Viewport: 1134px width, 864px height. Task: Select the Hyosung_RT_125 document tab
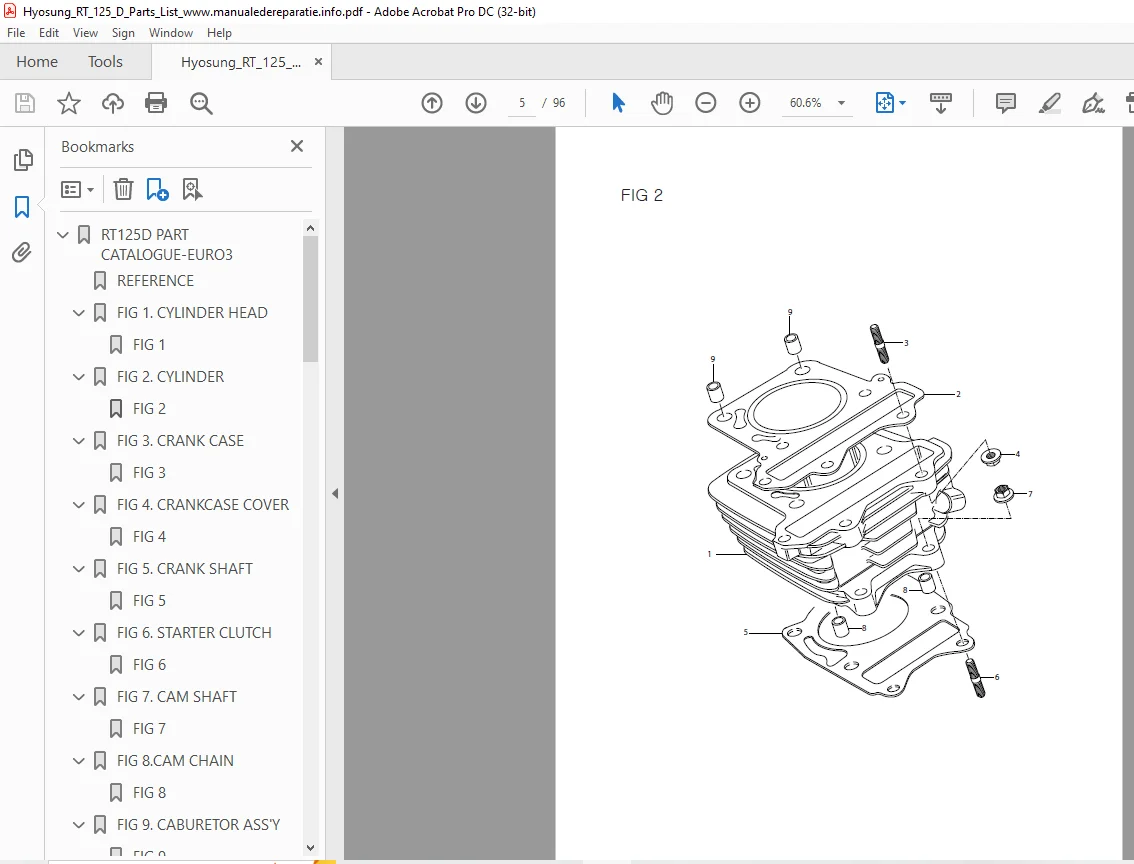coord(241,62)
